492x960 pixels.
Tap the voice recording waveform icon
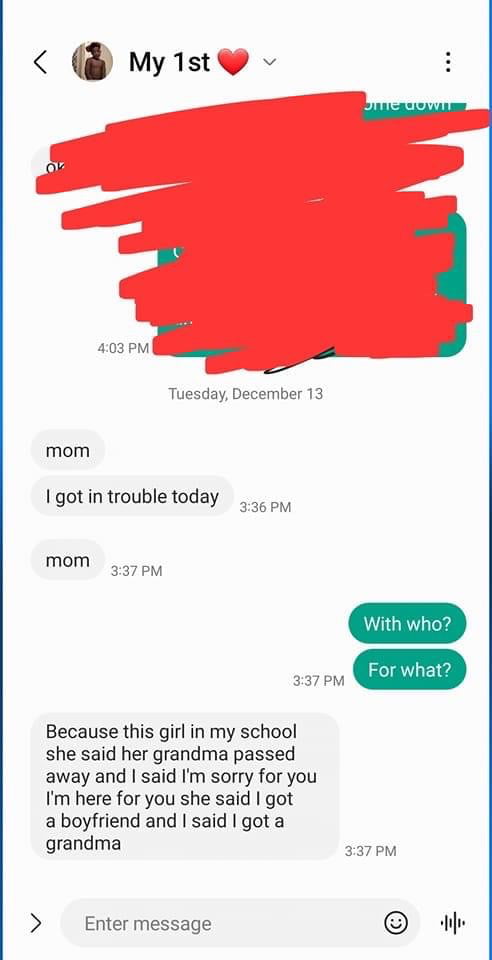[x=453, y=923]
